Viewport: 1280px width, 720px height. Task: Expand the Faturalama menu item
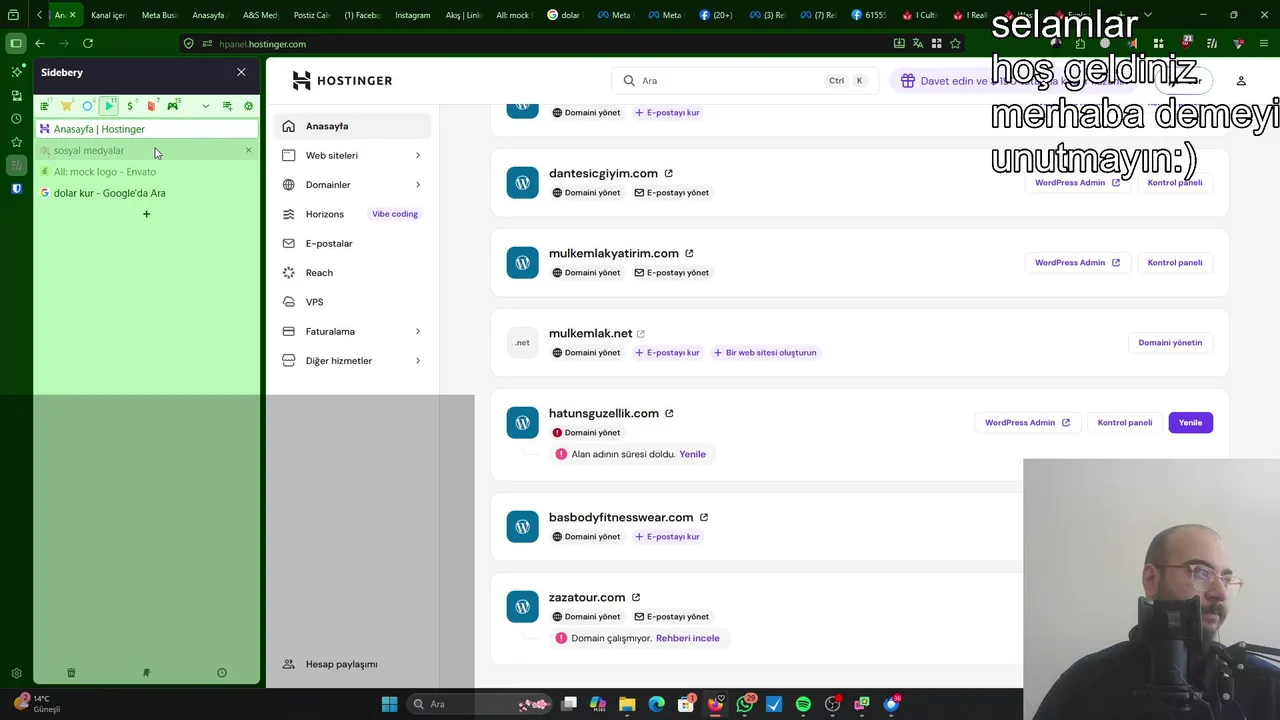click(353, 331)
